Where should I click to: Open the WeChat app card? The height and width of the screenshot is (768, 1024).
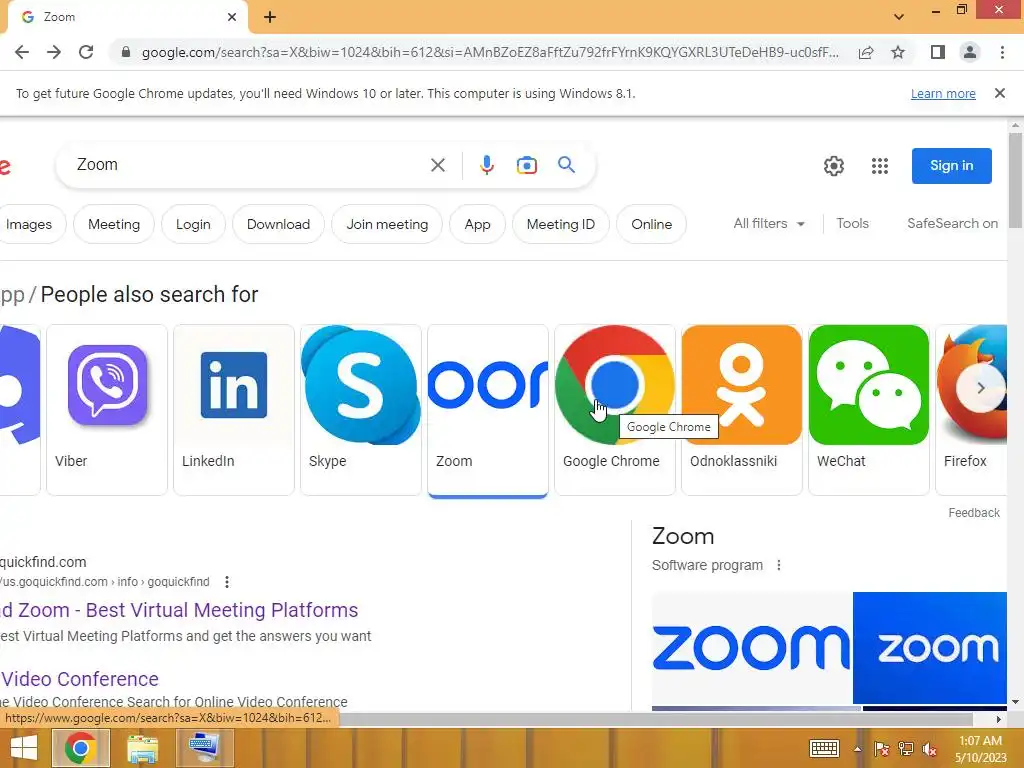(x=869, y=409)
